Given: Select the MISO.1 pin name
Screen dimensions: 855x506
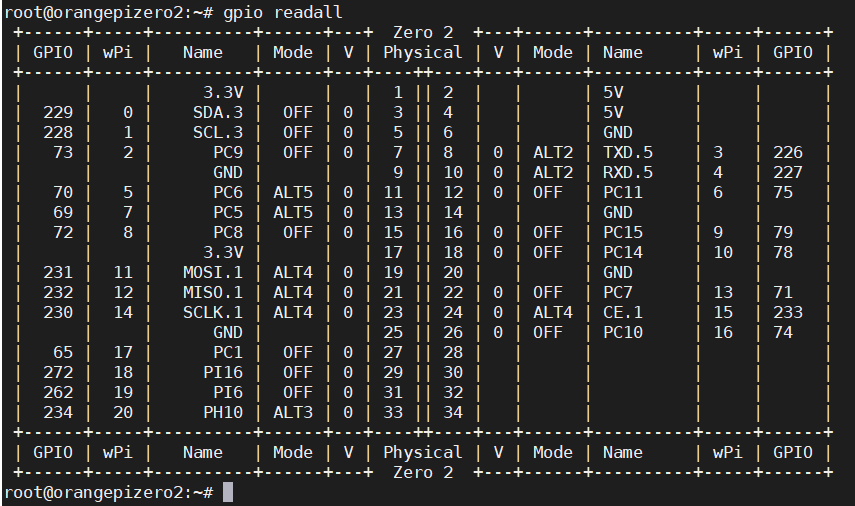Looking at the screenshot, I should tap(213, 293).
